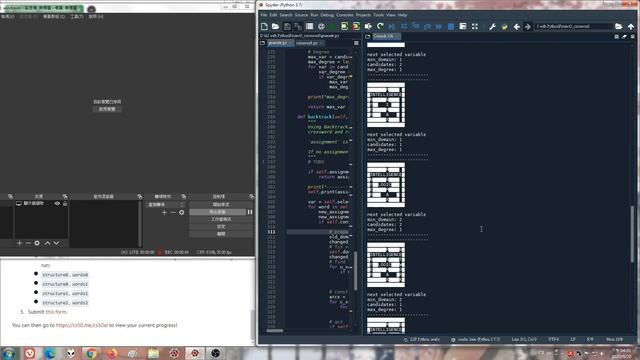640x360 pixels.
Task: Open Google Chrome from the taskbar
Action: [x=91, y=353]
